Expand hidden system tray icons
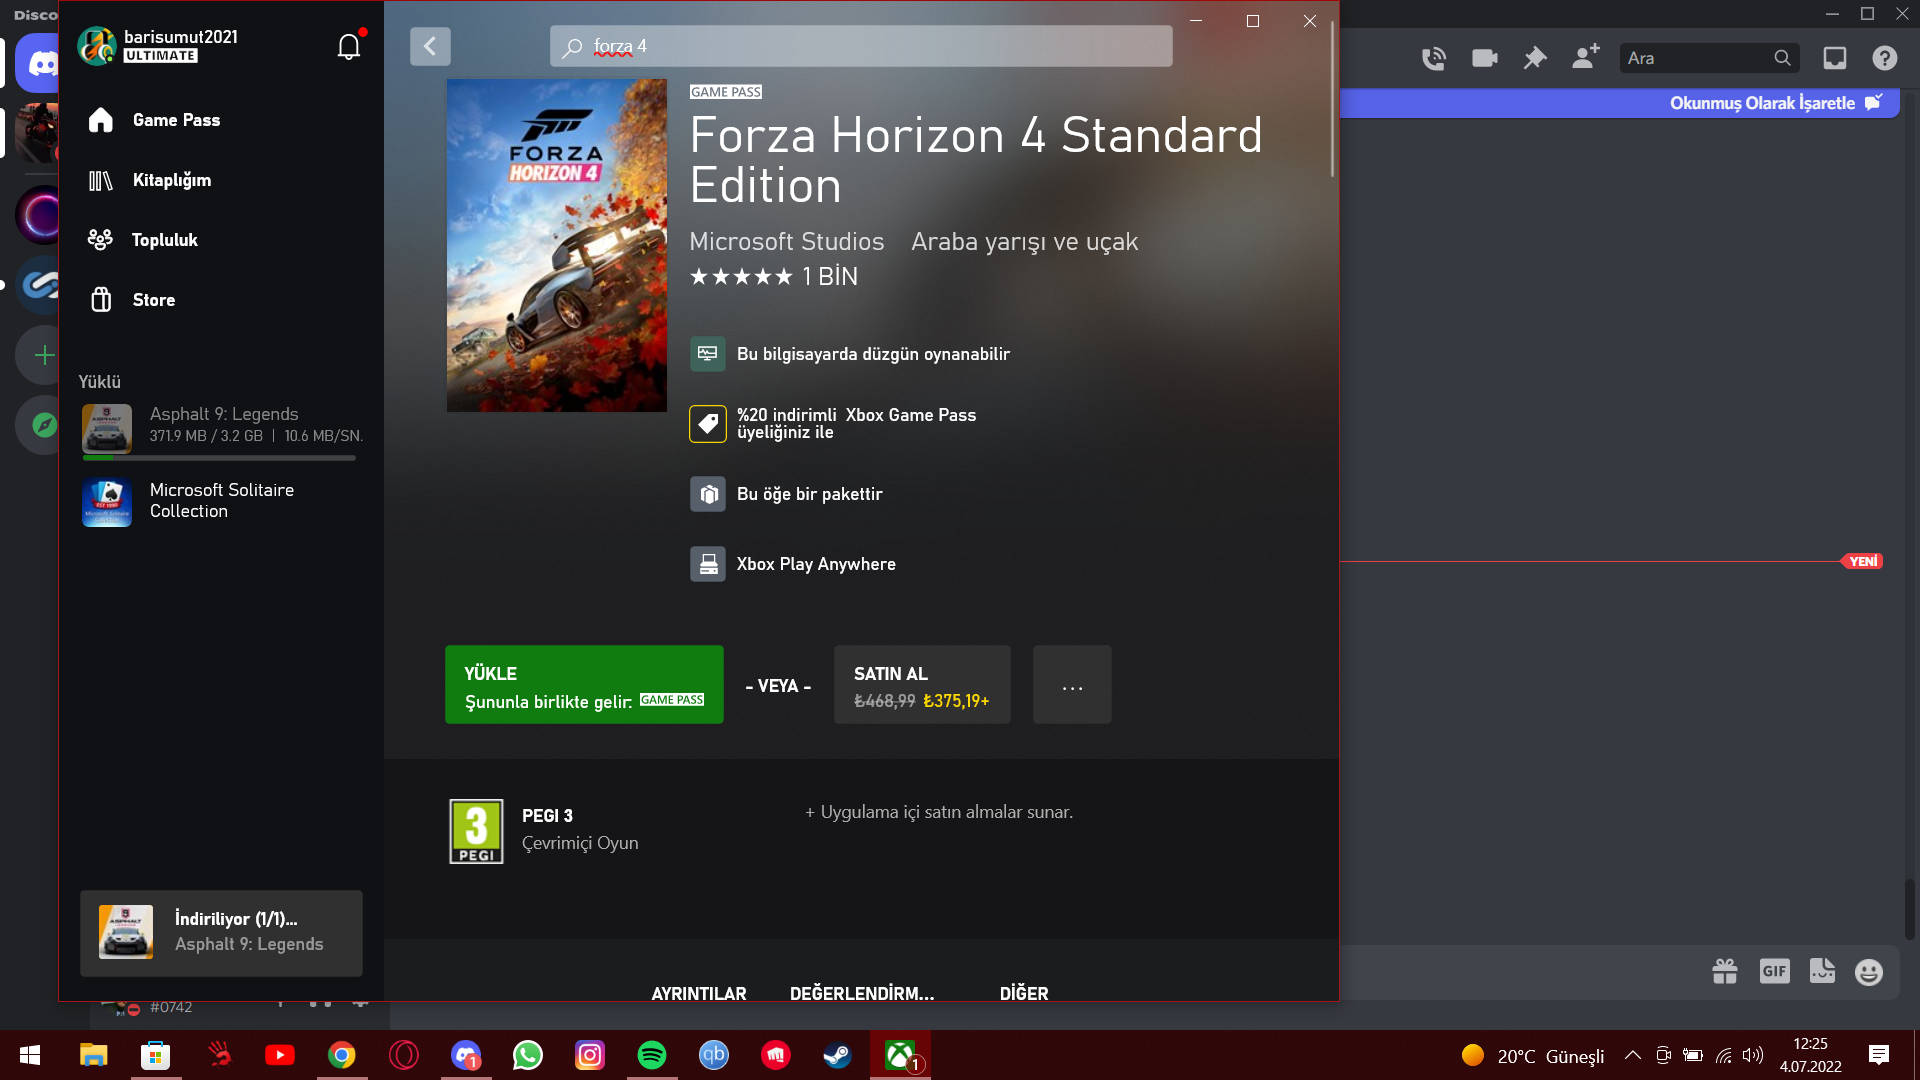 coord(1633,1055)
